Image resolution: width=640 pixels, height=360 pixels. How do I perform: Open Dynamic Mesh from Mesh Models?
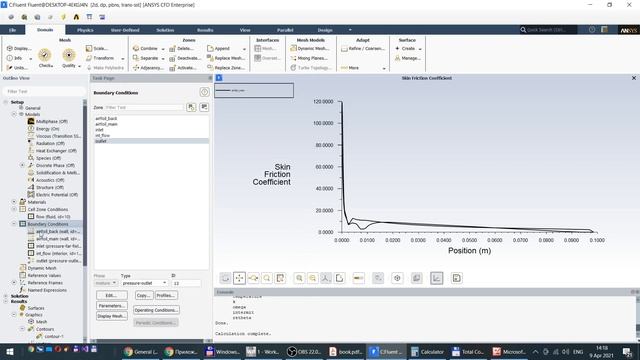click(310, 48)
